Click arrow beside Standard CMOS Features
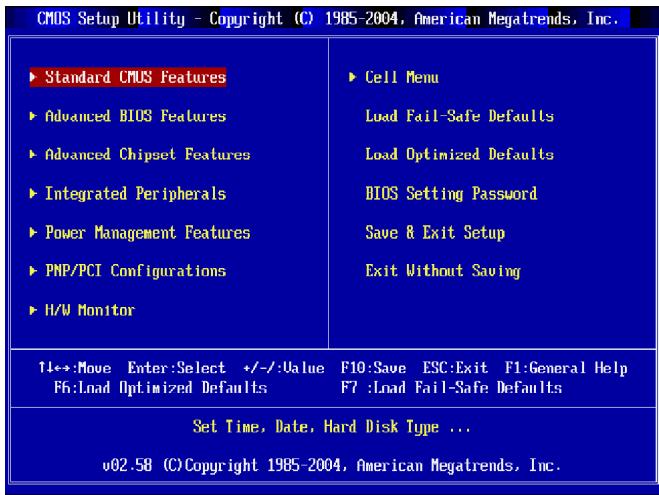Viewport: 659px width, 495px height. click(x=33, y=77)
